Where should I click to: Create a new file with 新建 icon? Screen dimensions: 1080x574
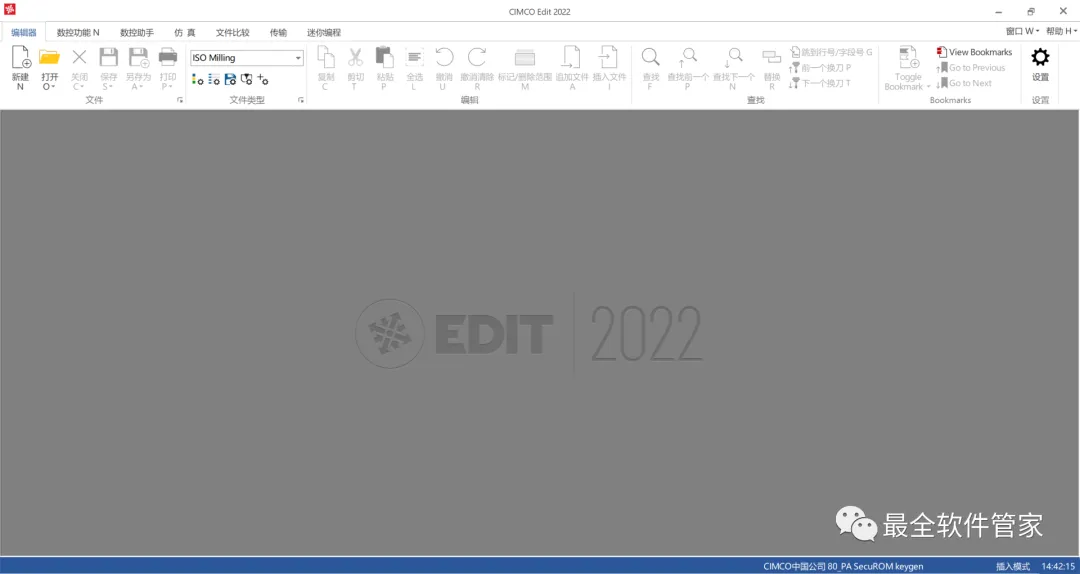21,58
